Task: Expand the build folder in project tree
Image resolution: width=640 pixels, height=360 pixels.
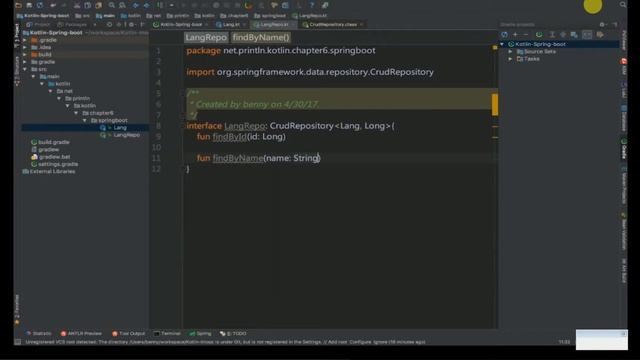Action: [25, 54]
